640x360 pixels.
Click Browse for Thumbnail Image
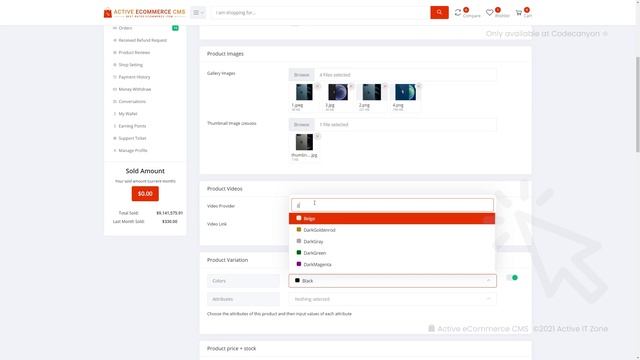click(302, 124)
